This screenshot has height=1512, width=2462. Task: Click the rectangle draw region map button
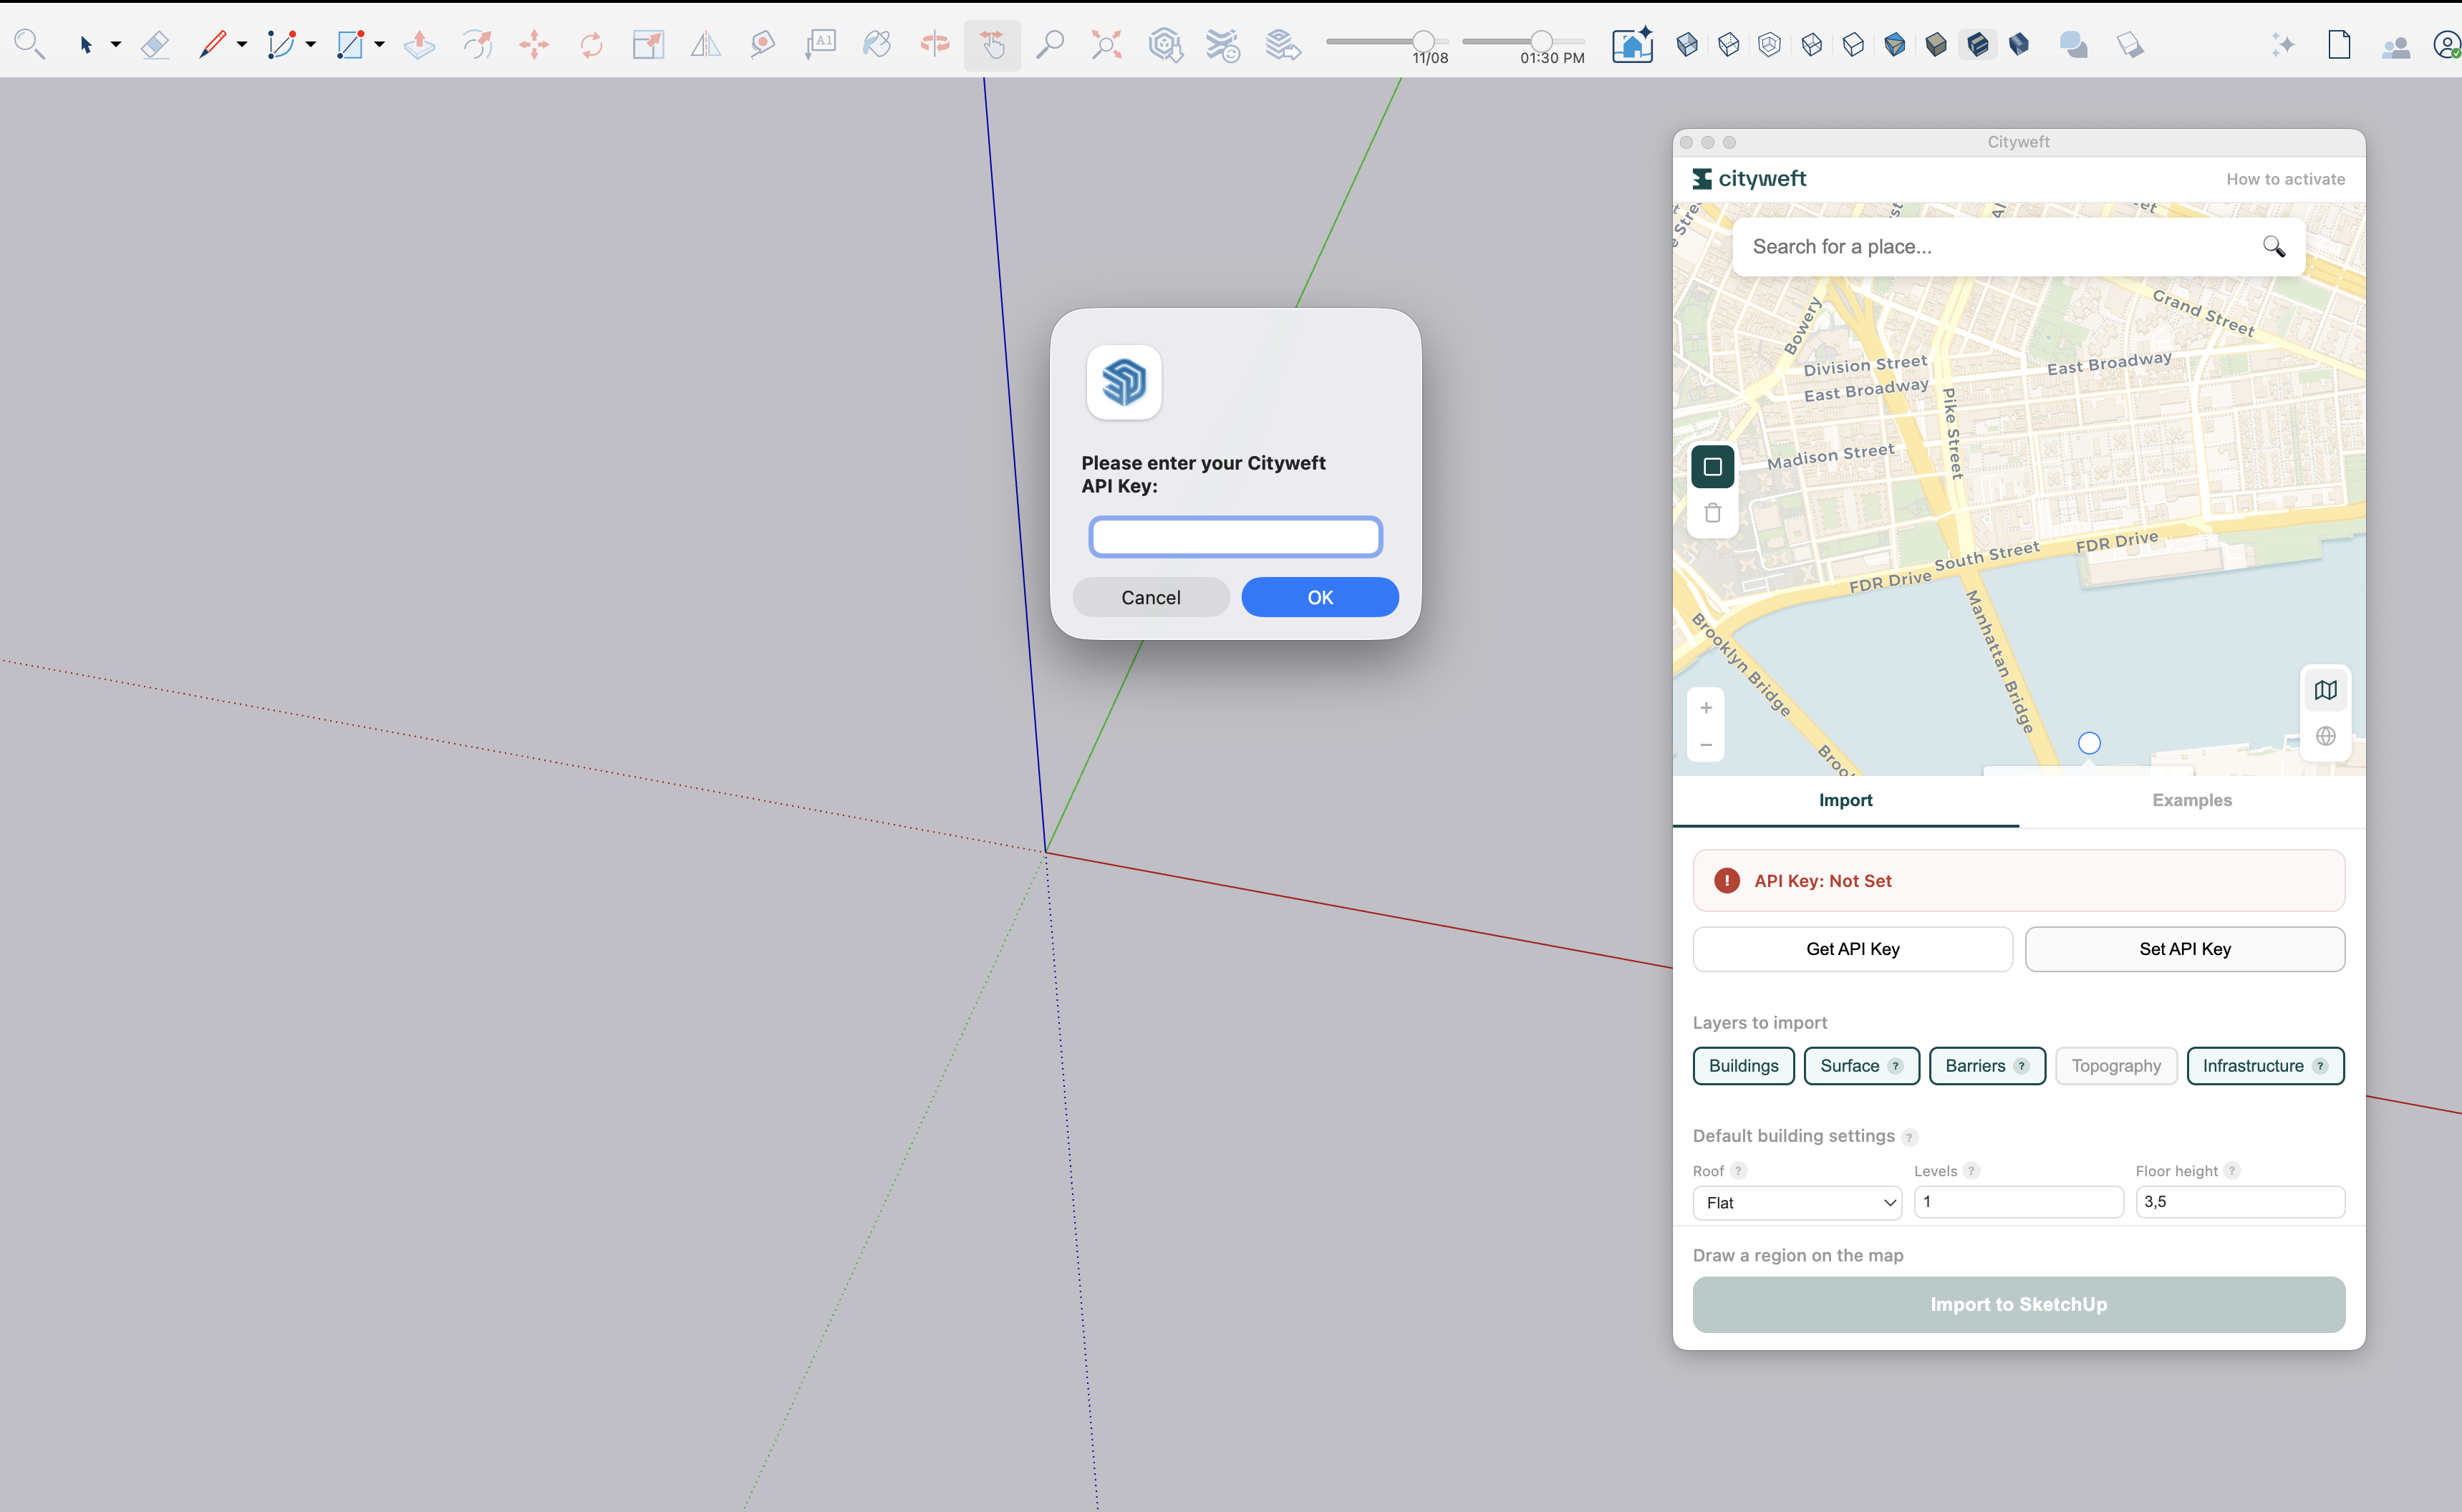(x=1712, y=466)
